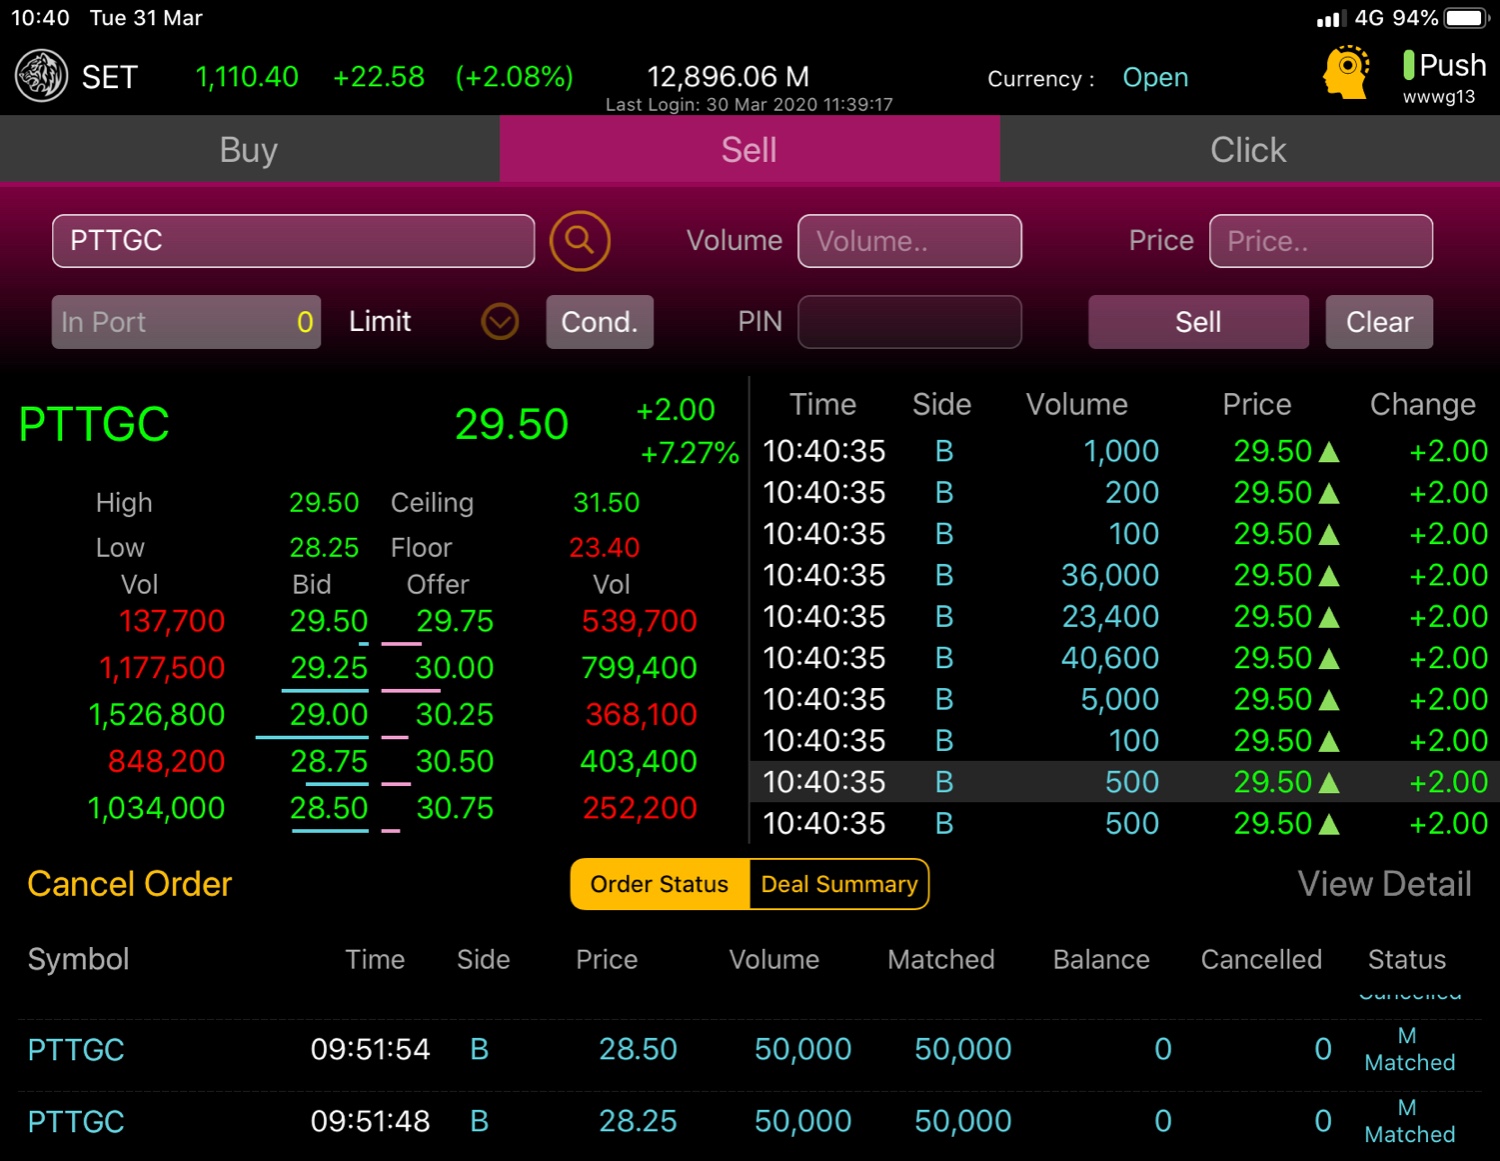The image size is (1500, 1161).
Task: Expand the Limit order type dropdown
Action: click(499, 322)
